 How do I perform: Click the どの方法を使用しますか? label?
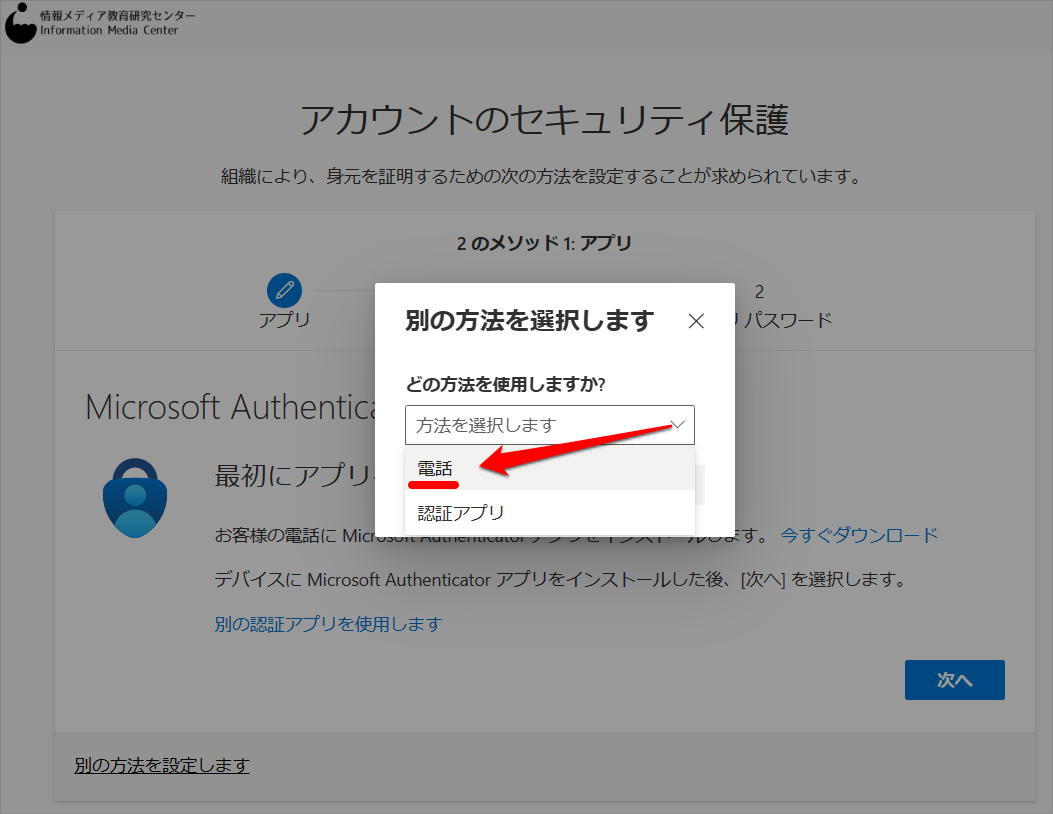[x=505, y=384]
